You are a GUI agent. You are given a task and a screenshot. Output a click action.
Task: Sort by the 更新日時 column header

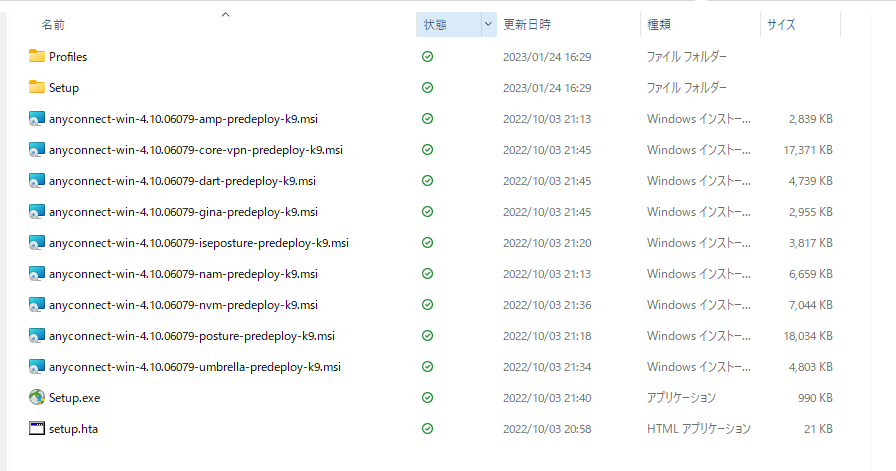(527, 25)
